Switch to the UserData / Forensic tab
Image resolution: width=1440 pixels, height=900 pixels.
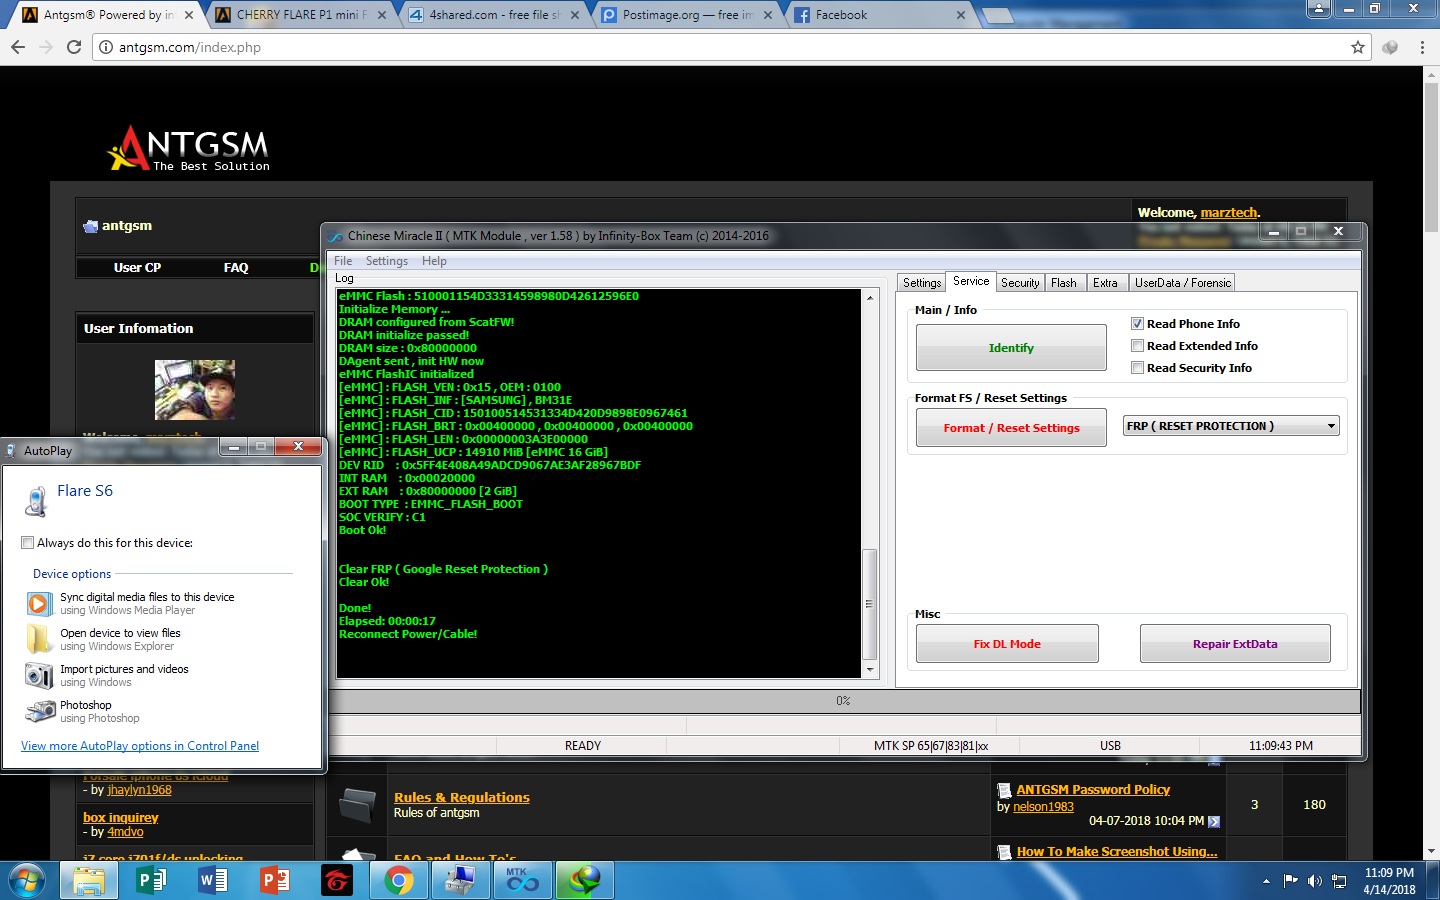click(x=1183, y=283)
